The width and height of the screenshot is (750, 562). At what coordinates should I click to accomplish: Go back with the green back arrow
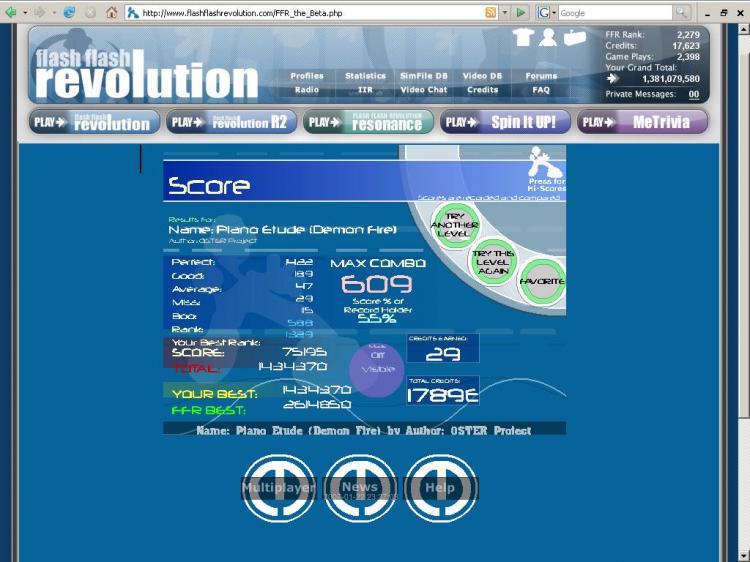tap(11, 12)
